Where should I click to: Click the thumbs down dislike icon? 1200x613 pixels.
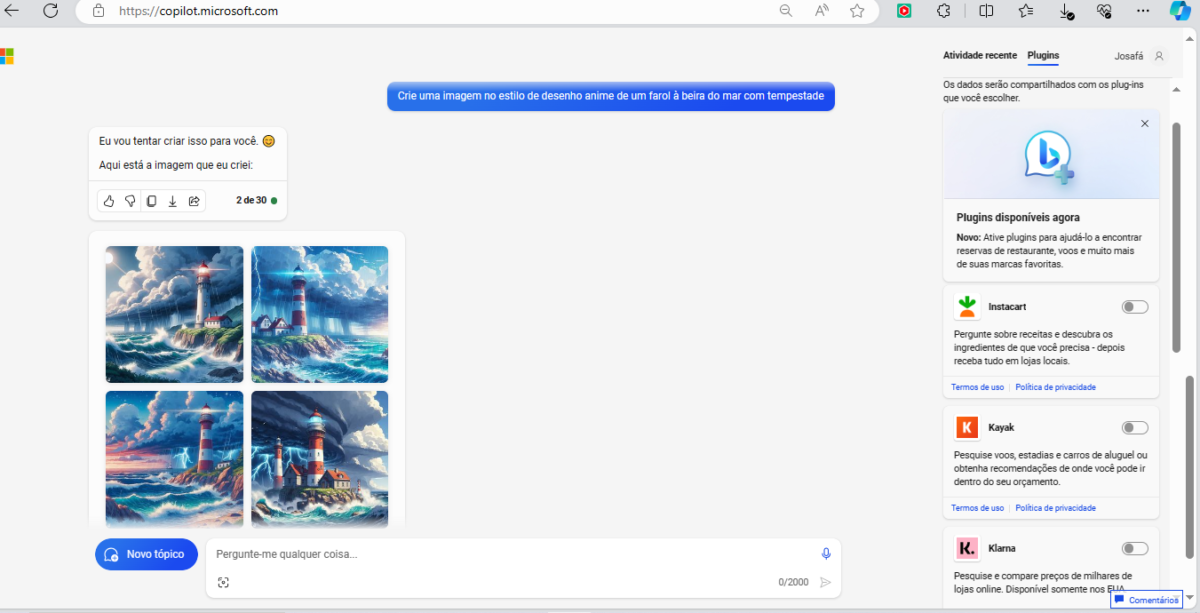point(130,201)
